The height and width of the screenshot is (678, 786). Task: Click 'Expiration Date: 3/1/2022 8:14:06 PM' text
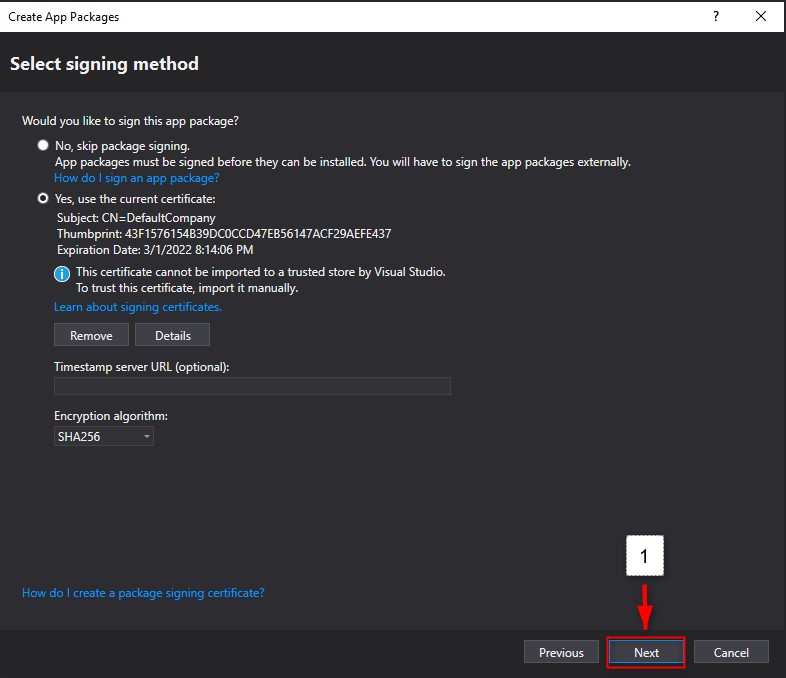pyautogui.click(x=155, y=250)
